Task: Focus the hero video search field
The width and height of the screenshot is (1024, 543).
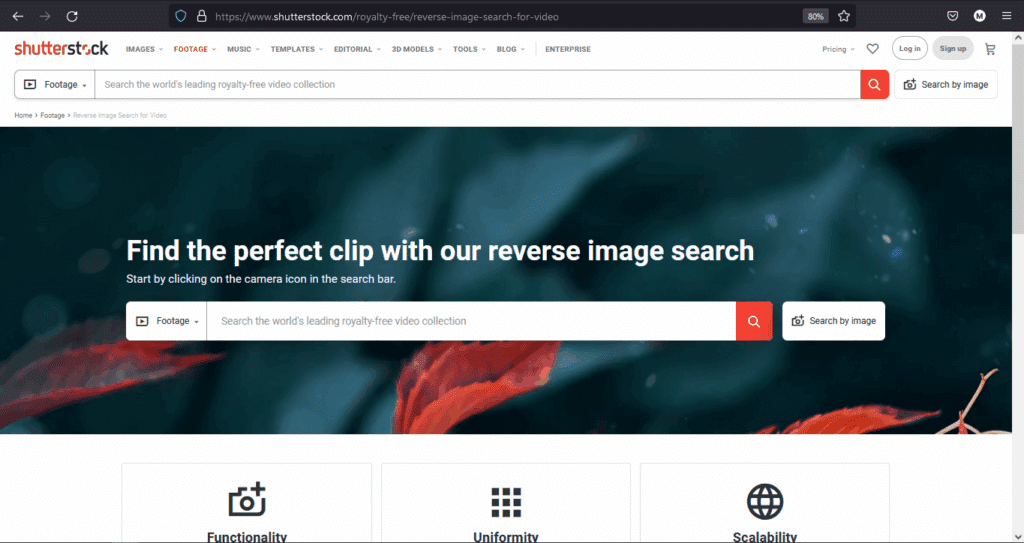Action: [472, 321]
